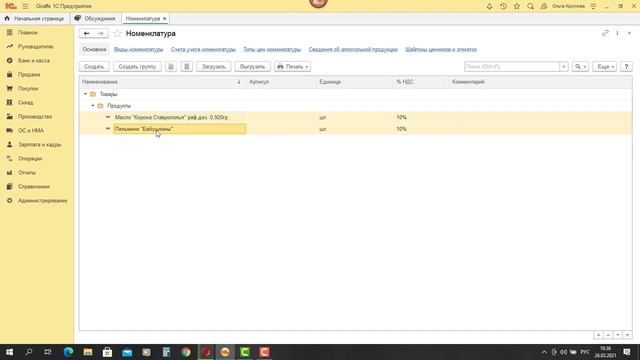Close the Номенклатура tab
Viewport: 640px width, 360px height.
click(x=164, y=19)
